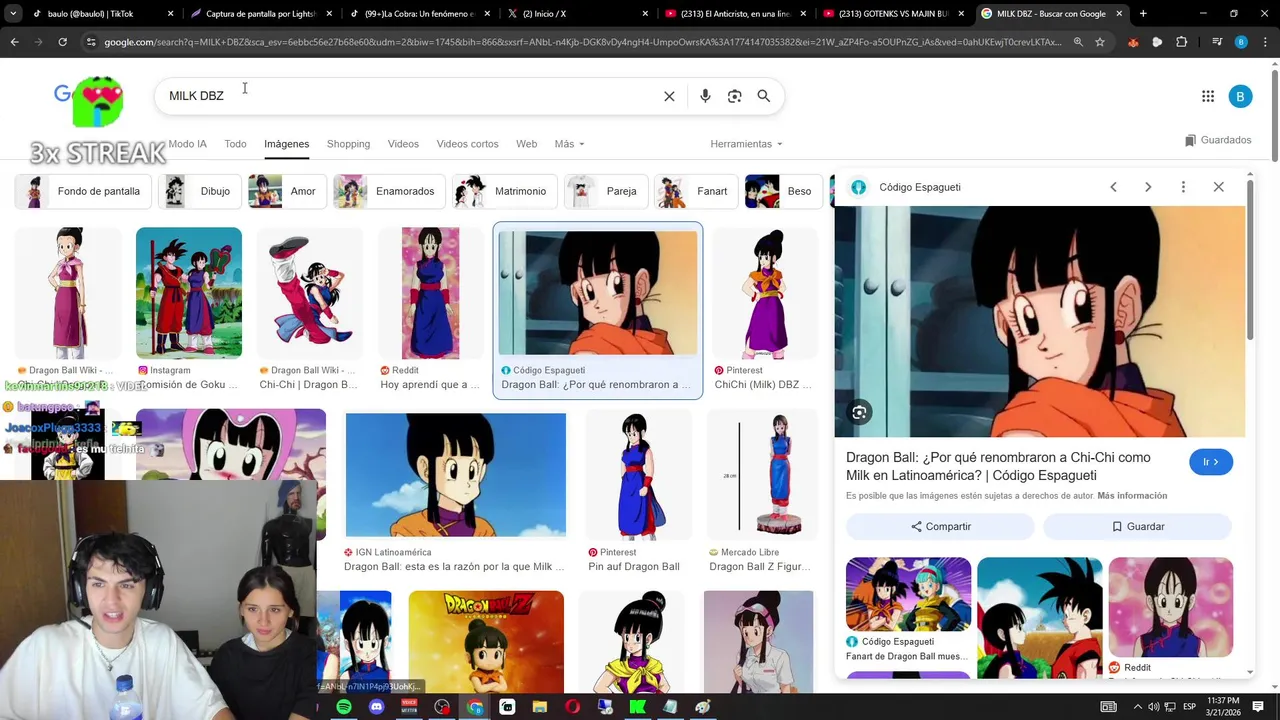Filter by the Beso chip
Image resolution: width=1280 pixels, height=720 pixels.
point(784,191)
